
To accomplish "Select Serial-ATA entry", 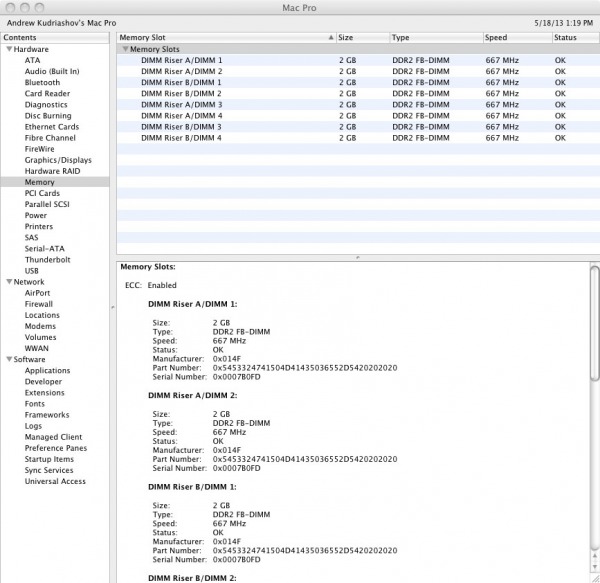I will (x=45, y=249).
